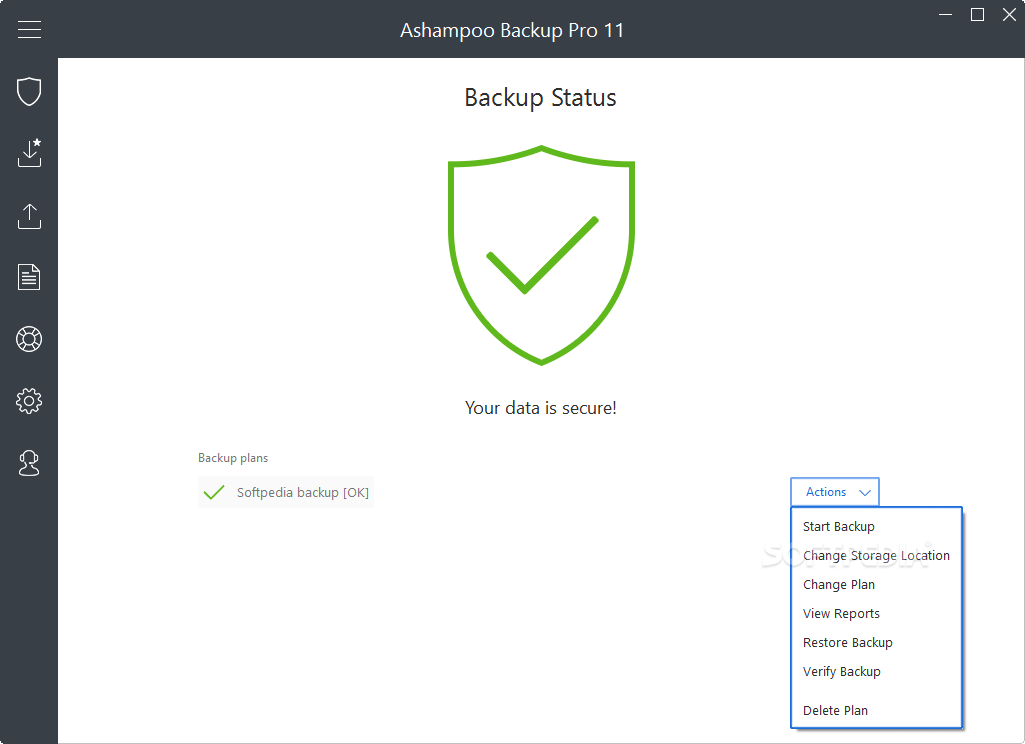Click the green checkmark beside Softpedia backup

click(214, 492)
